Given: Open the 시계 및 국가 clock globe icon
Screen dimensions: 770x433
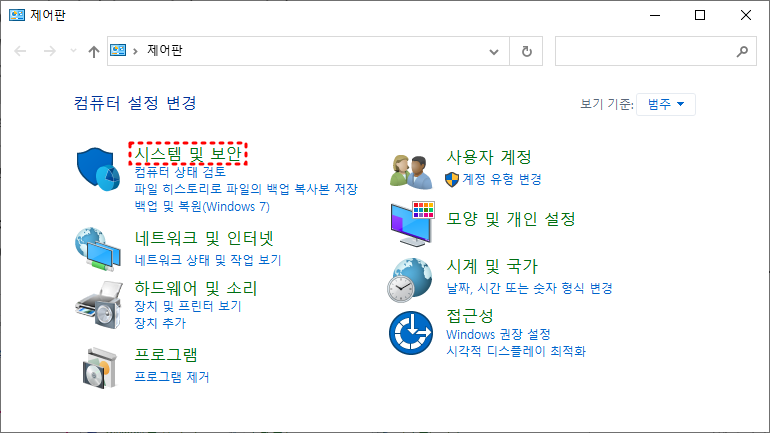Looking at the screenshot, I should click(x=410, y=280).
